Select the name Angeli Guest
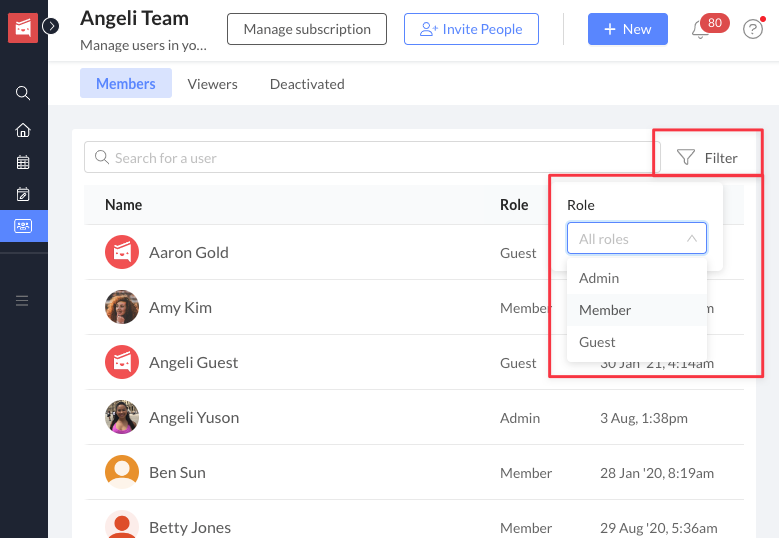Viewport: 779px width, 538px height. pyautogui.click(x=194, y=363)
